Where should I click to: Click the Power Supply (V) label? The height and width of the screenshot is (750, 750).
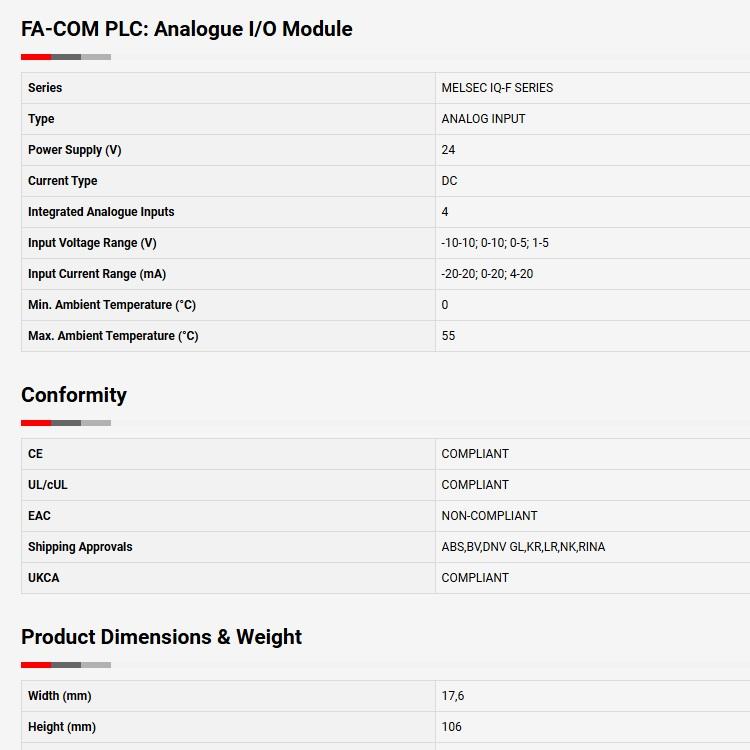[x=75, y=150]
